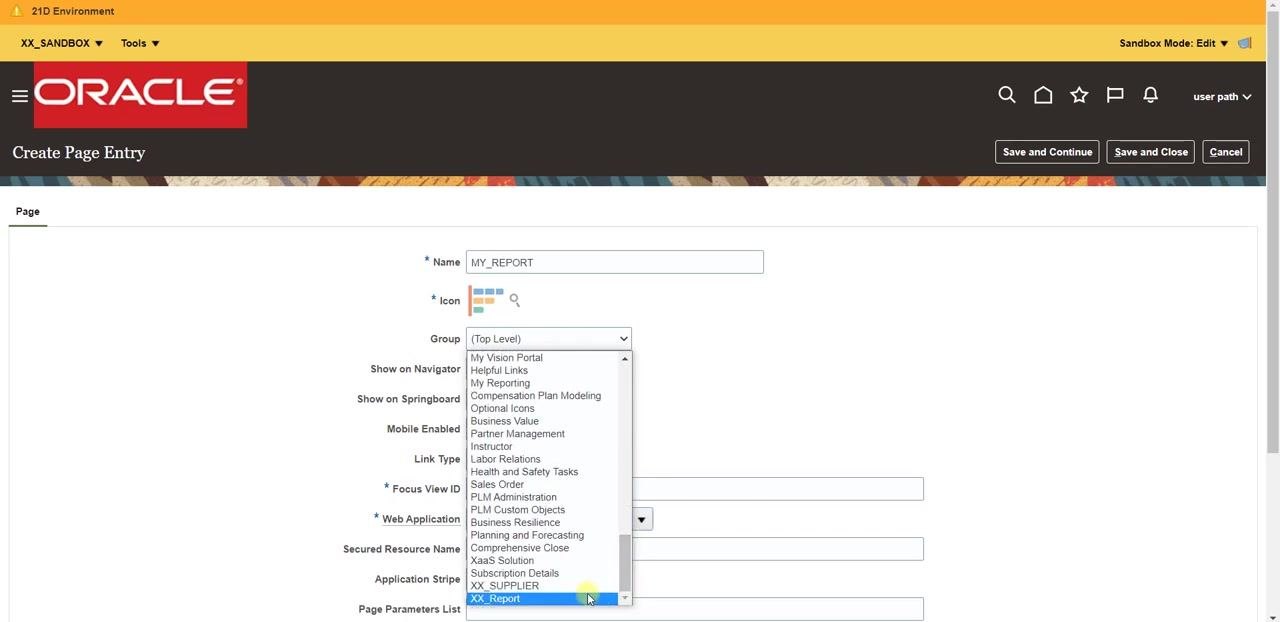Choose Comprehensive Close group
This screenshot has height=622, width=1280.
pos(543,548)
